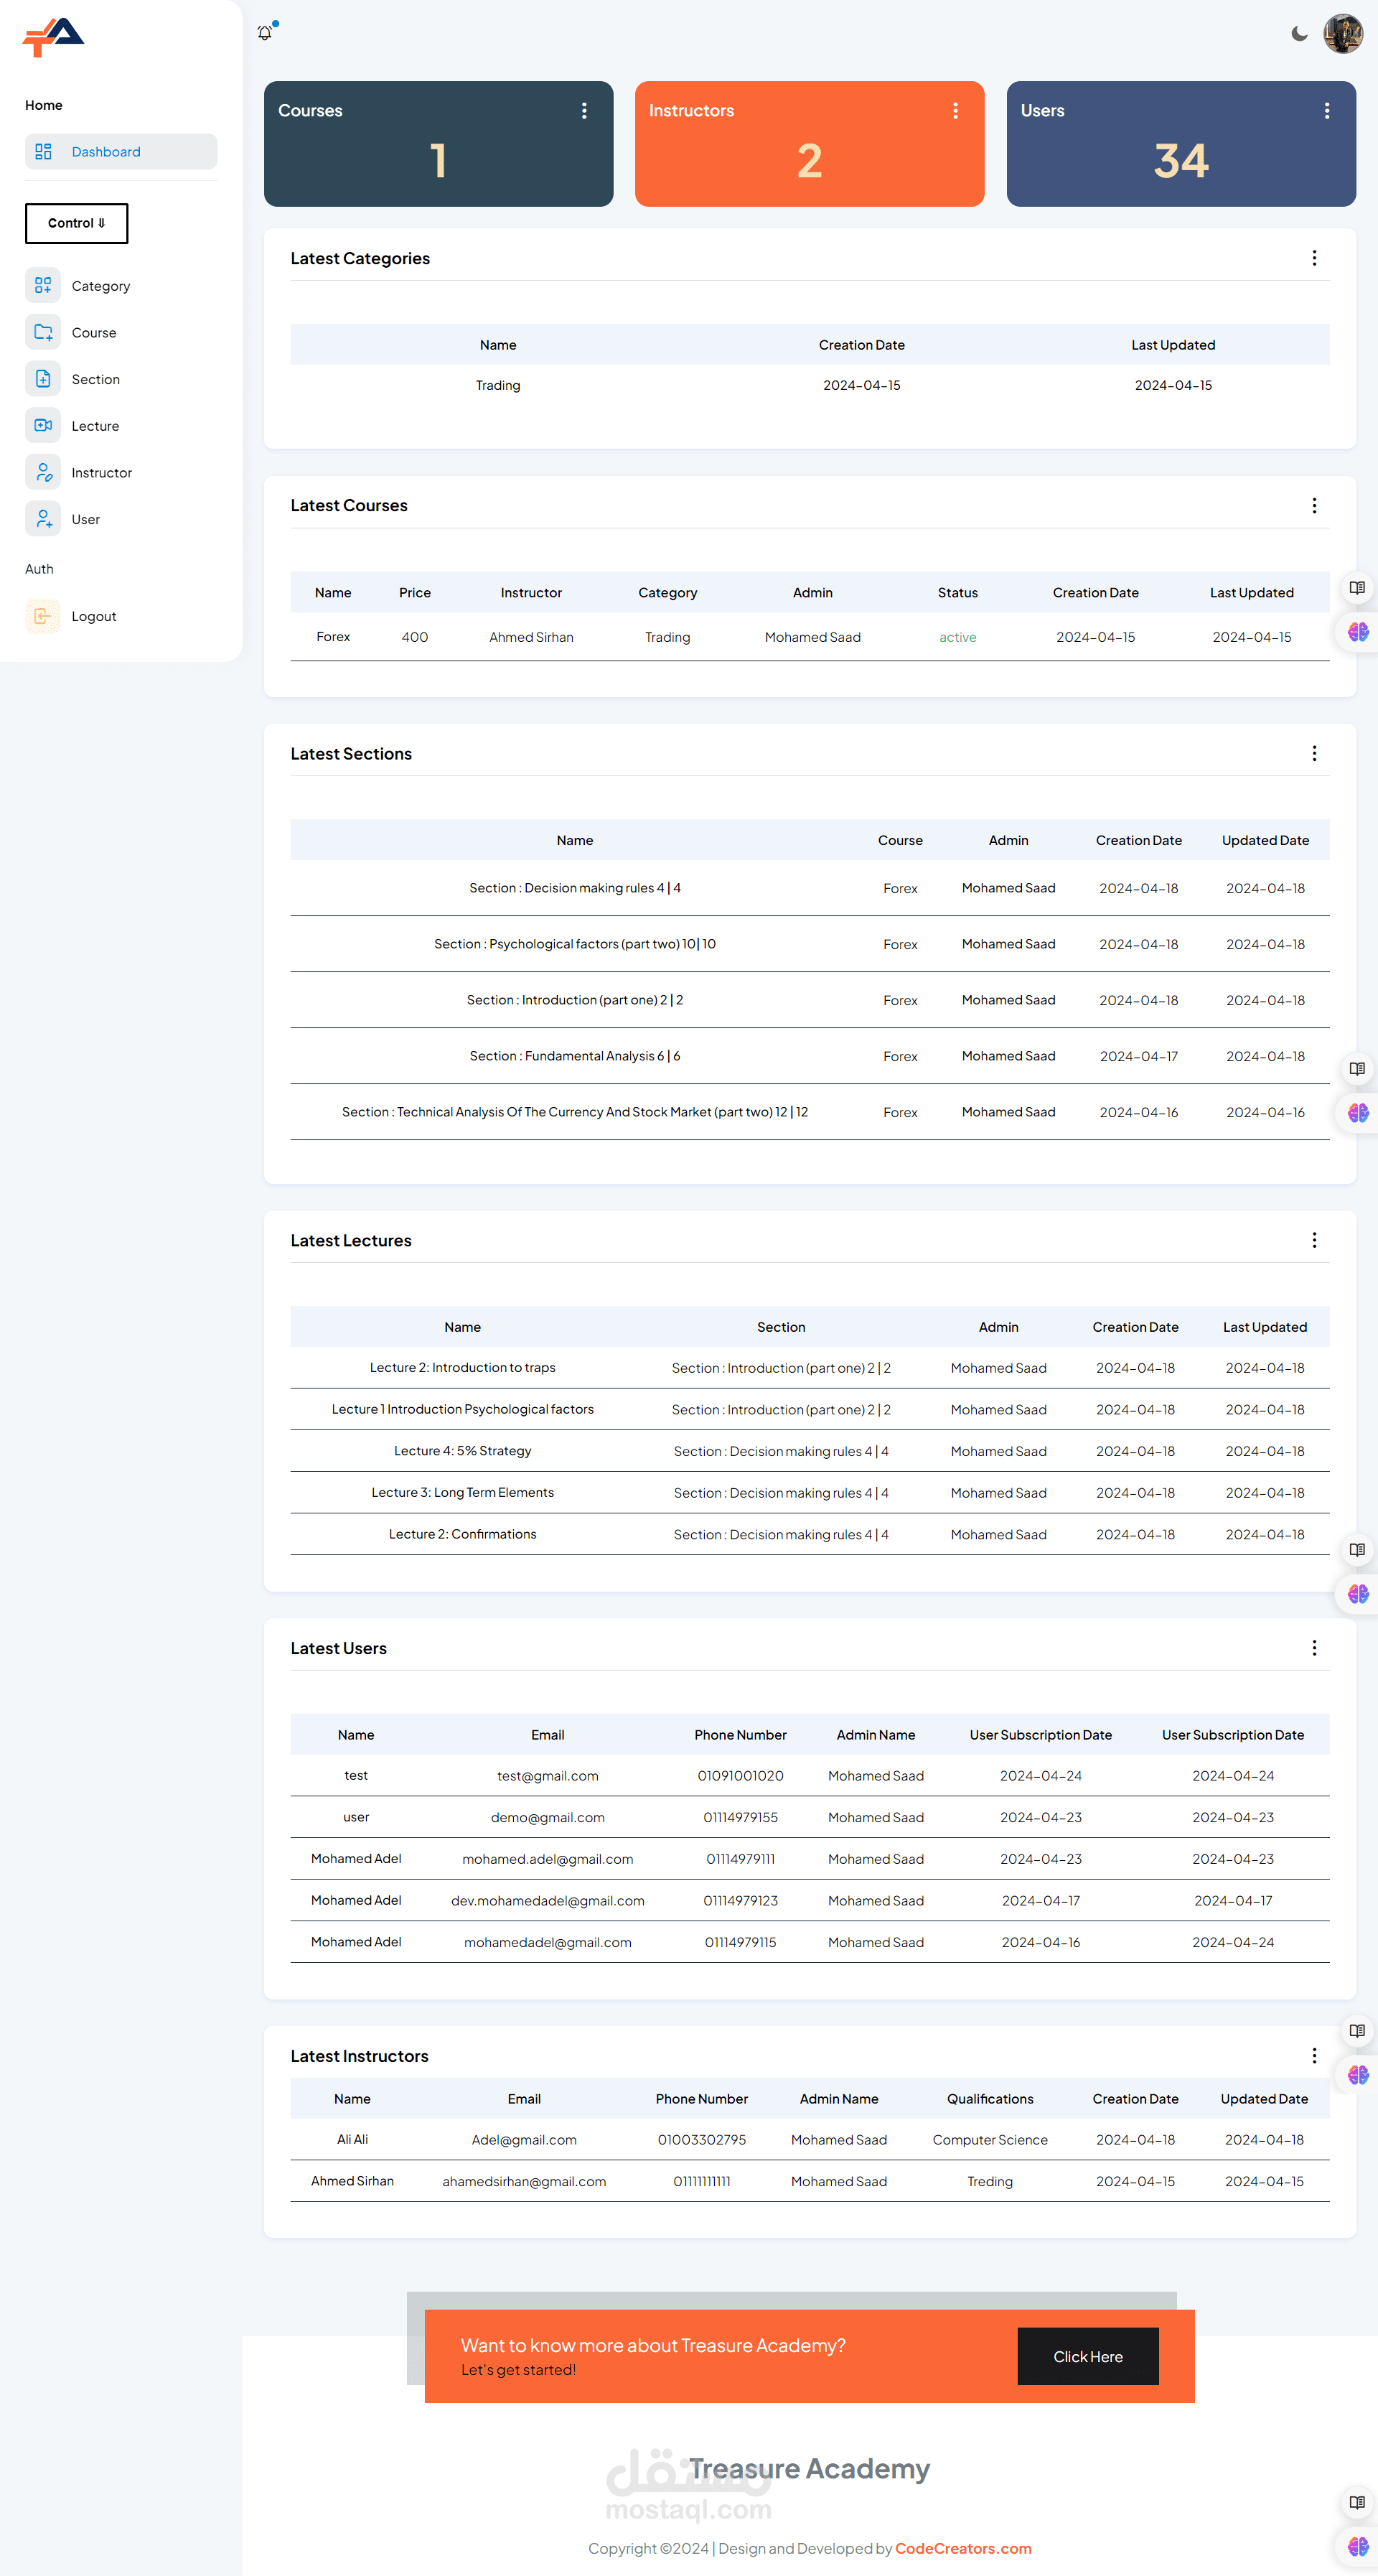
Task: Click the Category grid icon in the sidebar
Action: click(x=43, y=286)
